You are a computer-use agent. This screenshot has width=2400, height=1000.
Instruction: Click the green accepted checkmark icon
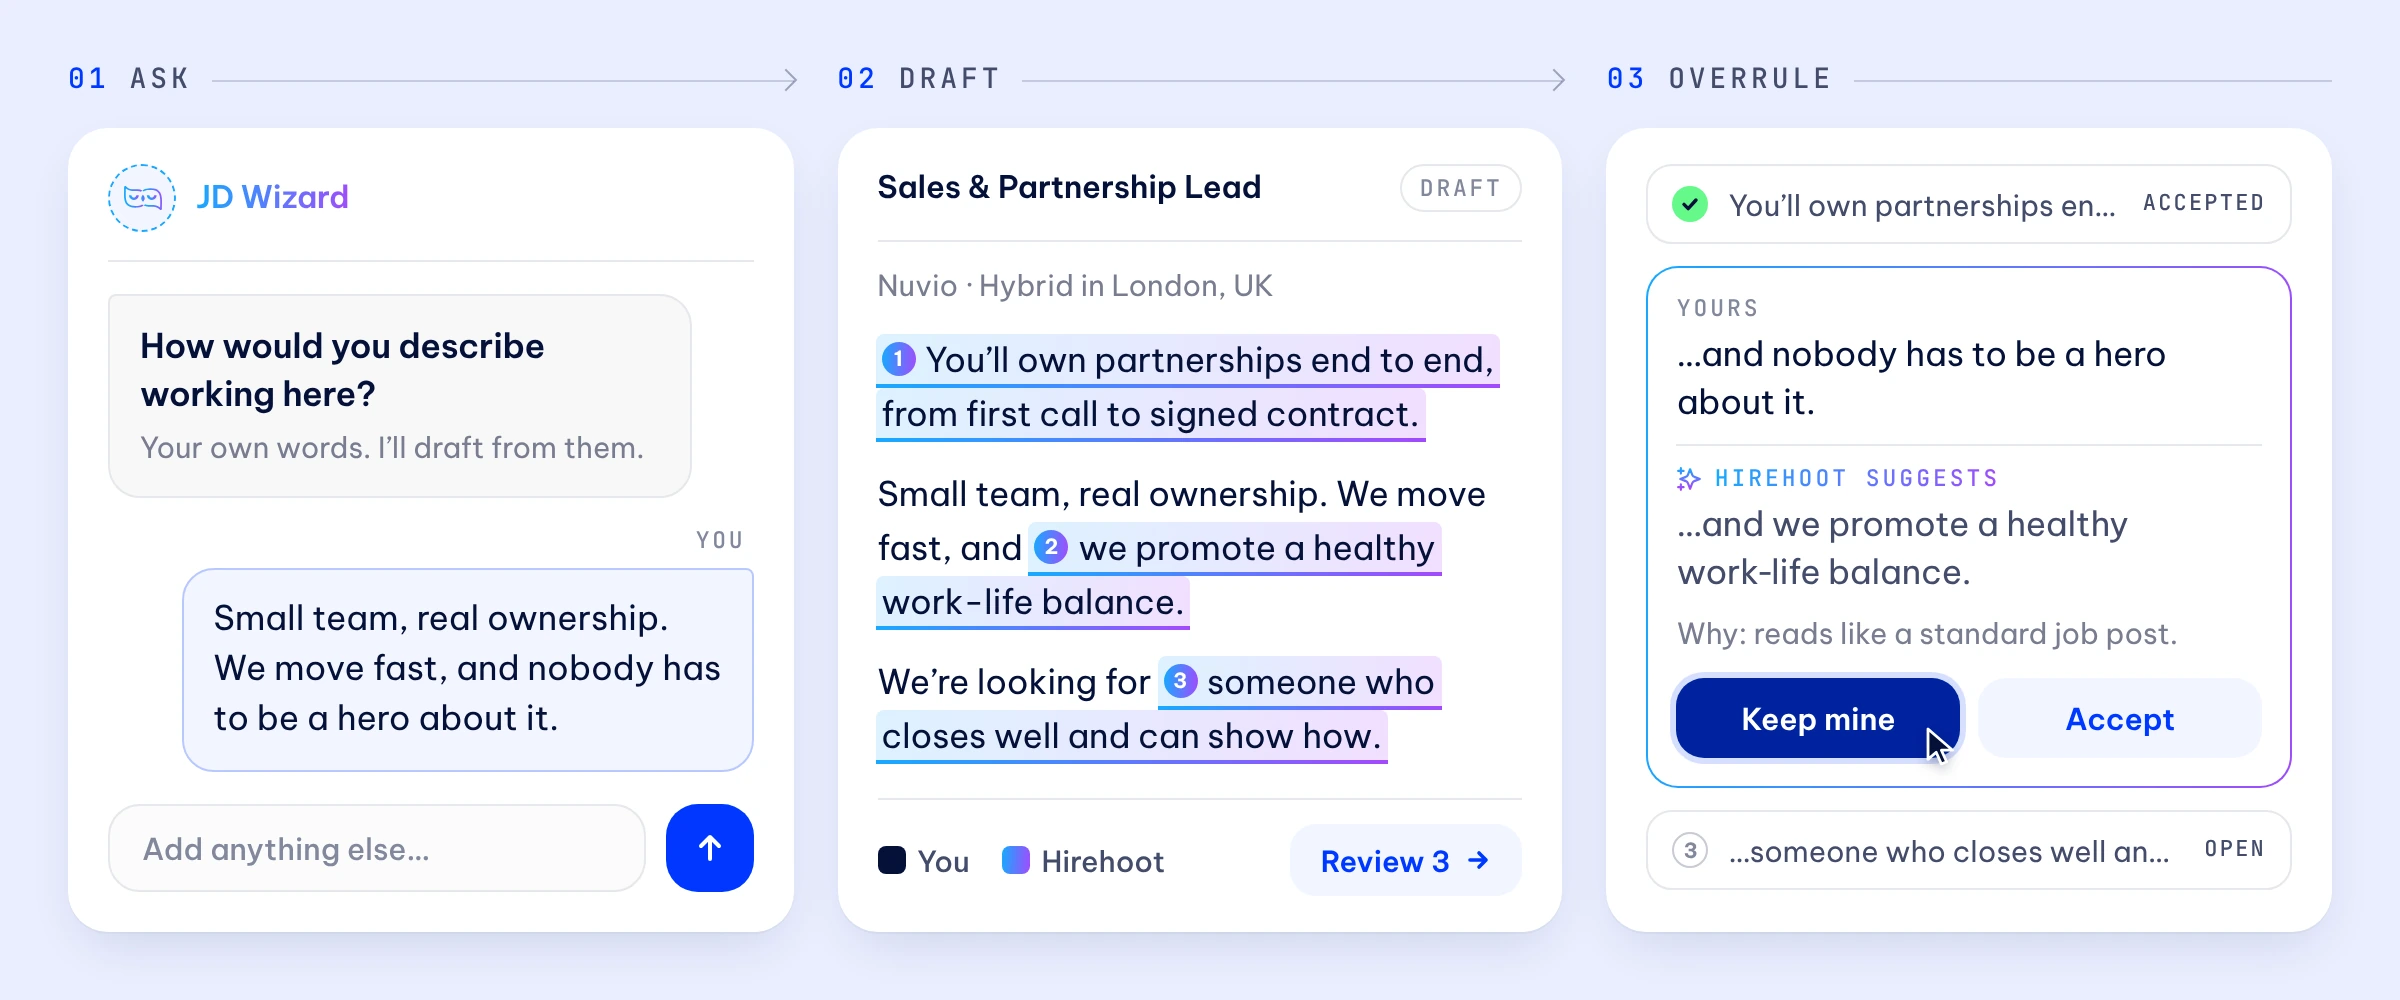tap(1690, 204)
